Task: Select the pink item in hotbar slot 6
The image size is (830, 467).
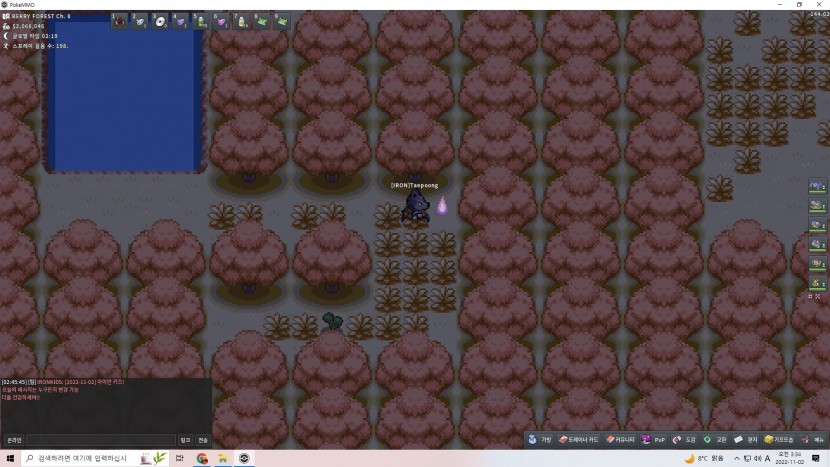Action: coord(221,21)
